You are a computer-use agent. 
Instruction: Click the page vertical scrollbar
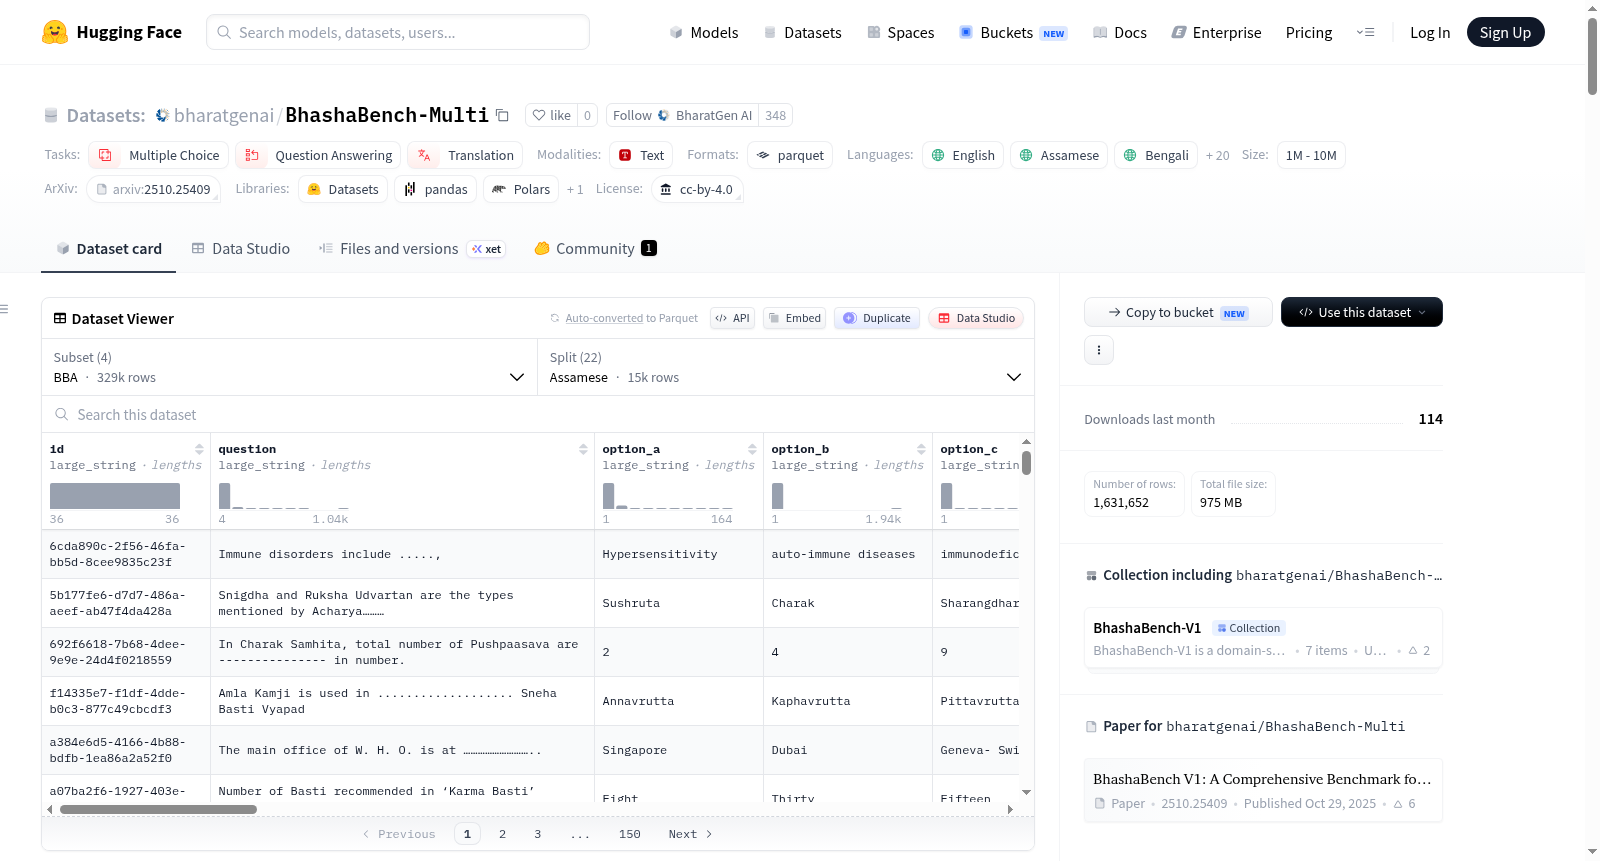click(x=1592, y=56)
